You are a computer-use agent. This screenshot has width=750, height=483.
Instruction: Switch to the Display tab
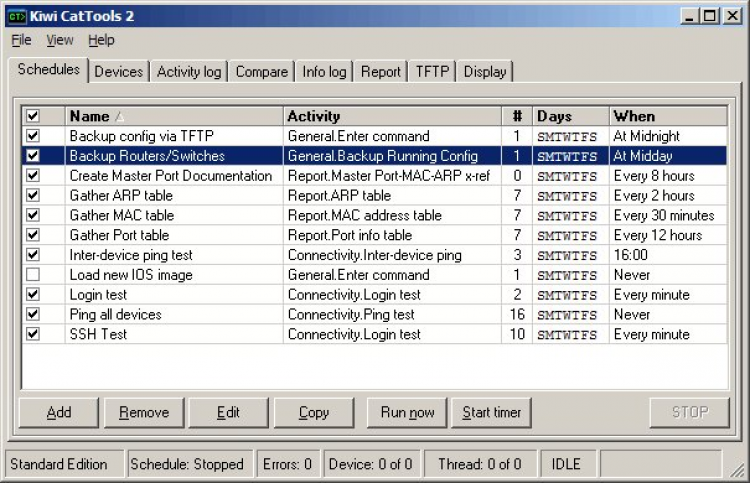(x=485, y=72)
